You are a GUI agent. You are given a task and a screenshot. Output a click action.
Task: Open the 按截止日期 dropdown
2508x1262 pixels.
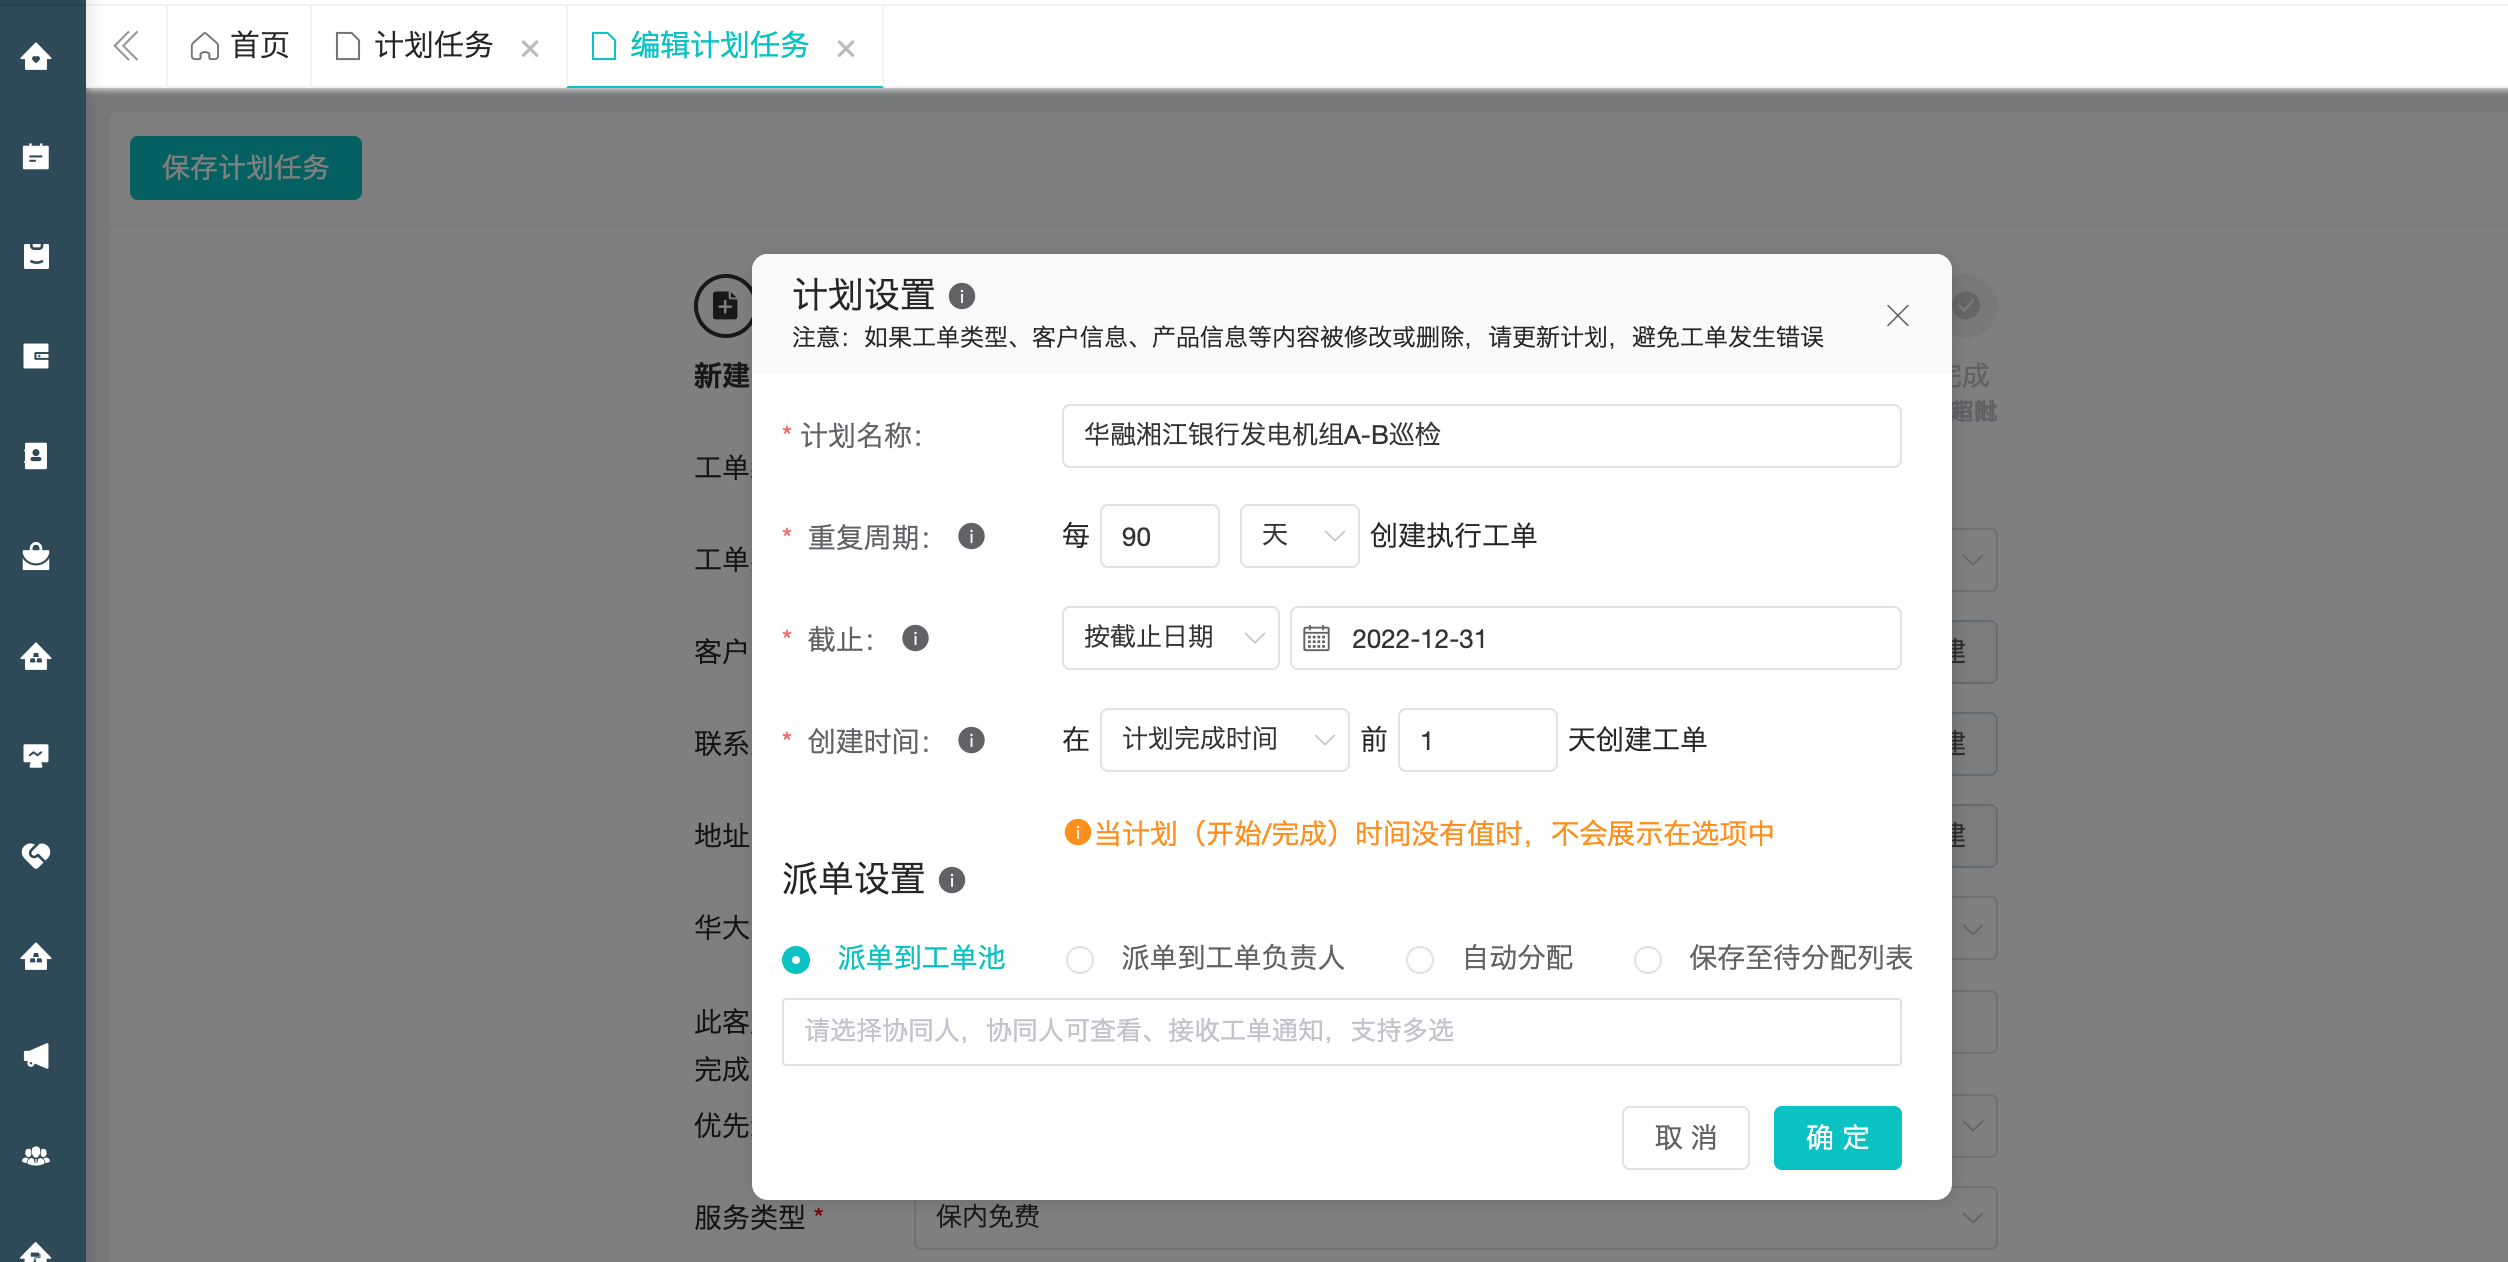click(x=1170, y=638)
